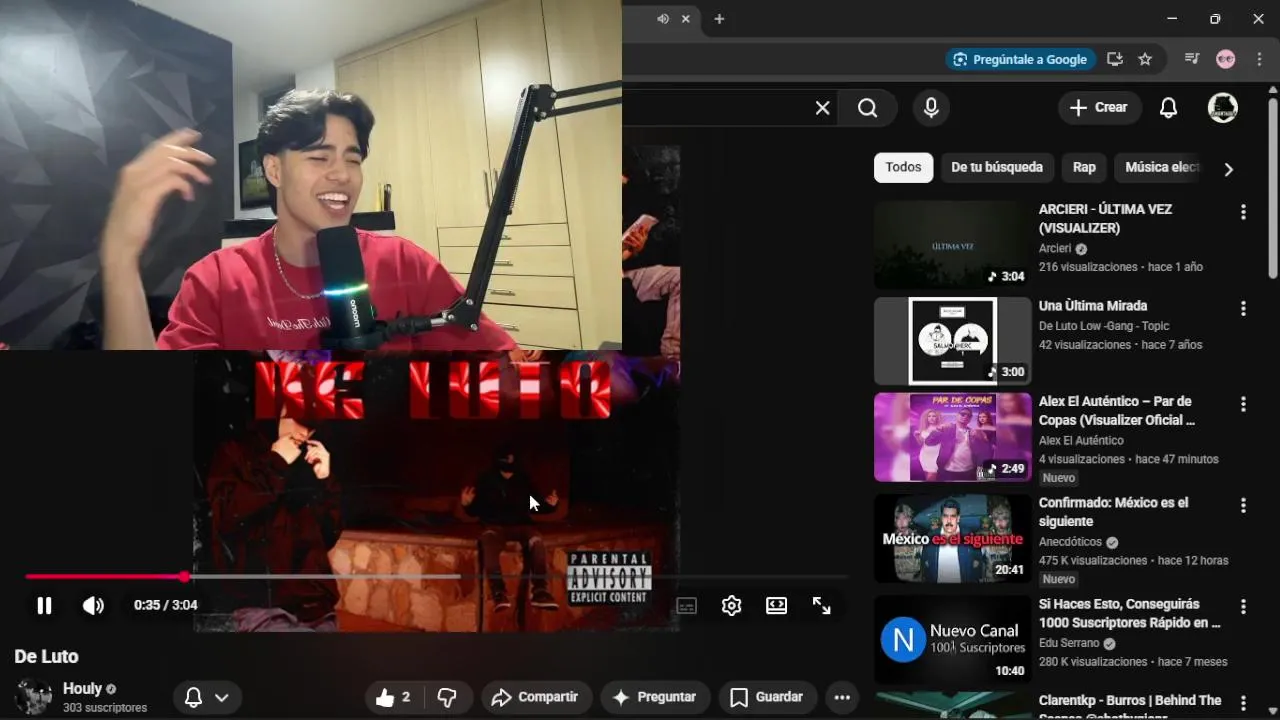Open Confirmado: México es el siguiente title
Viewport: 1280px width, 720px height.
[1113, 512]
